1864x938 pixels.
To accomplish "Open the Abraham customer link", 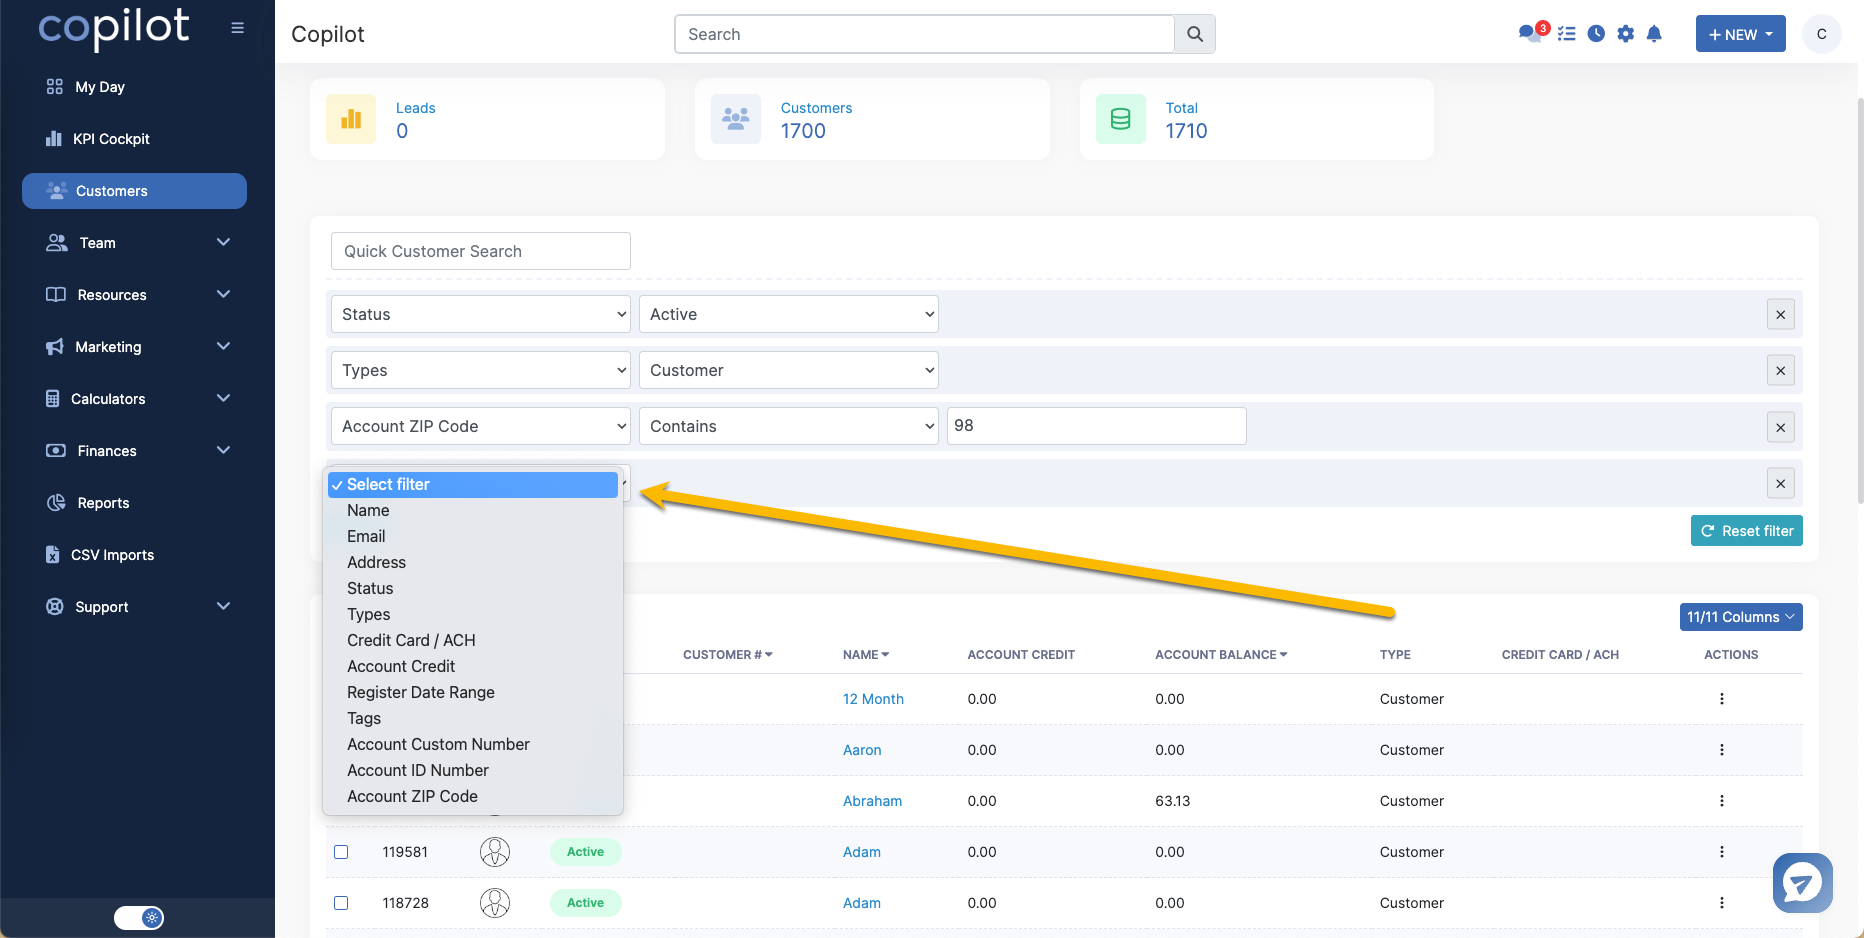I will point(872,801).
